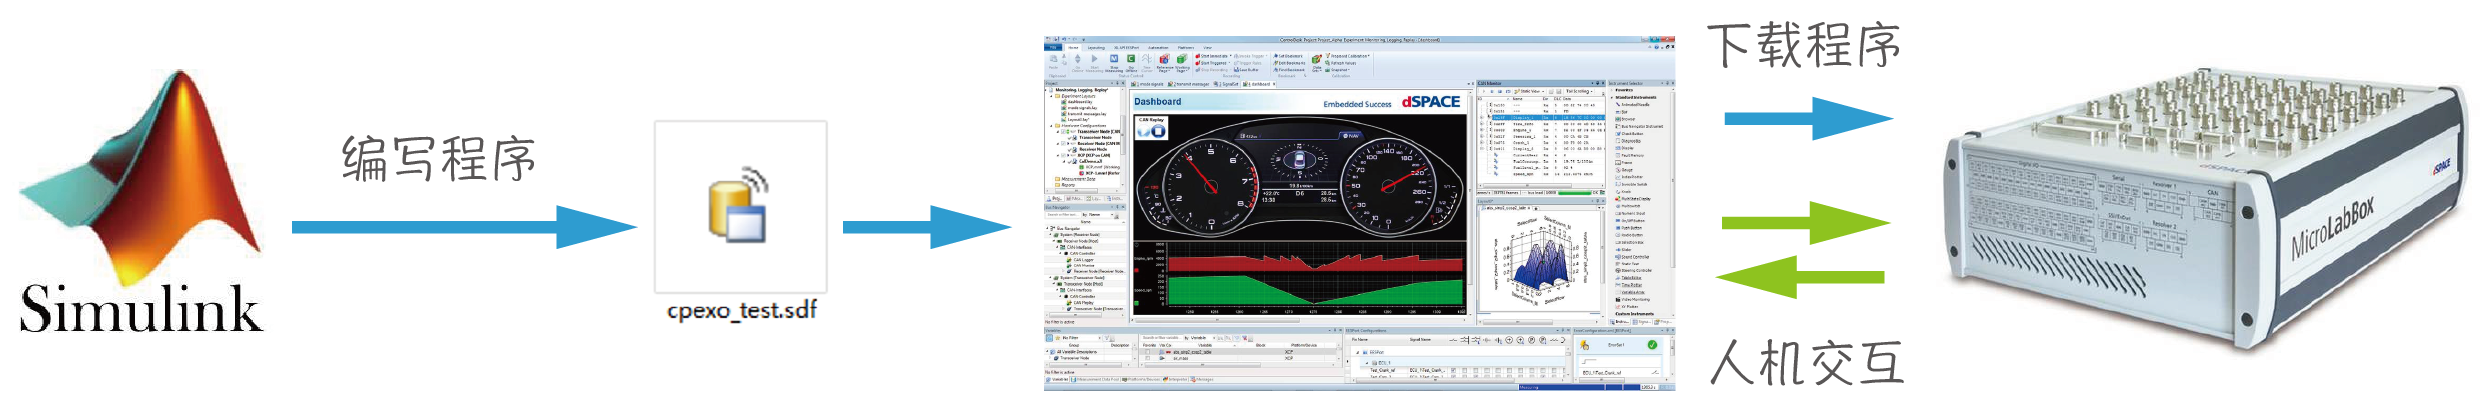2481x414 pixels.
Task: Click Stop Recording in the ribbon
Action: (1211, 70)
